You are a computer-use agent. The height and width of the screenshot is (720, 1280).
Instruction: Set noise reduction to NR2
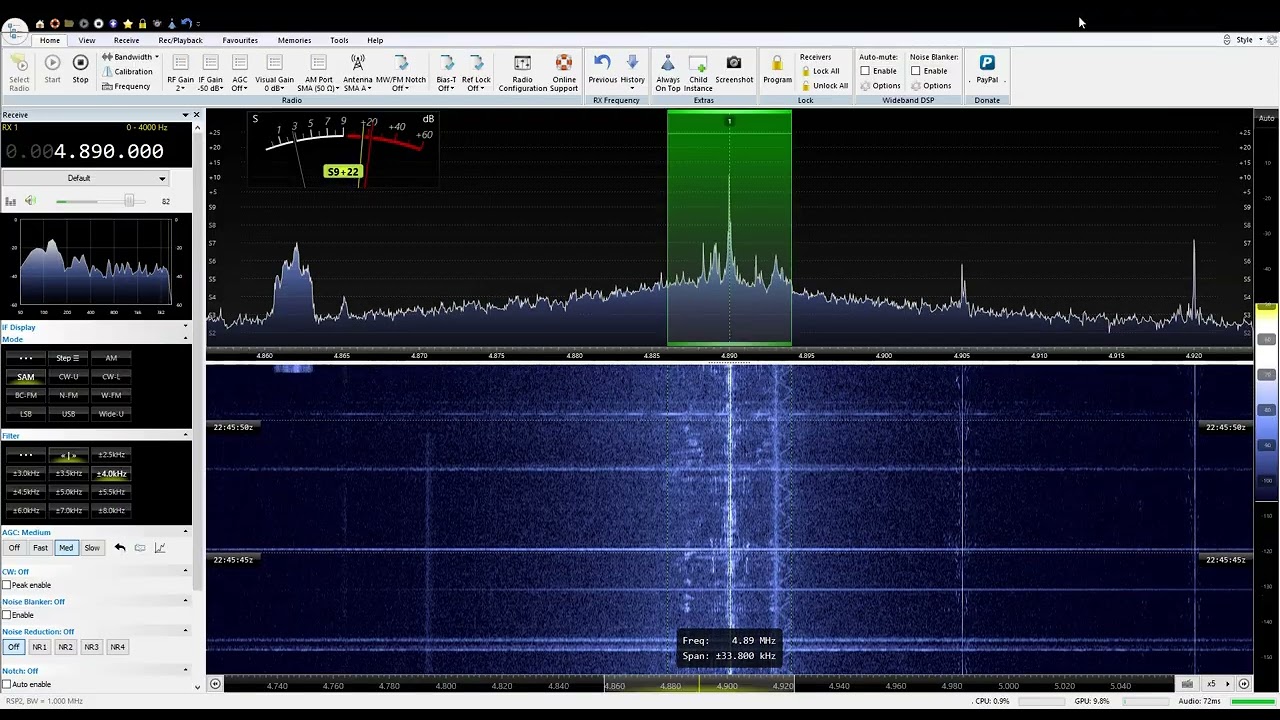tap(65, 647)
